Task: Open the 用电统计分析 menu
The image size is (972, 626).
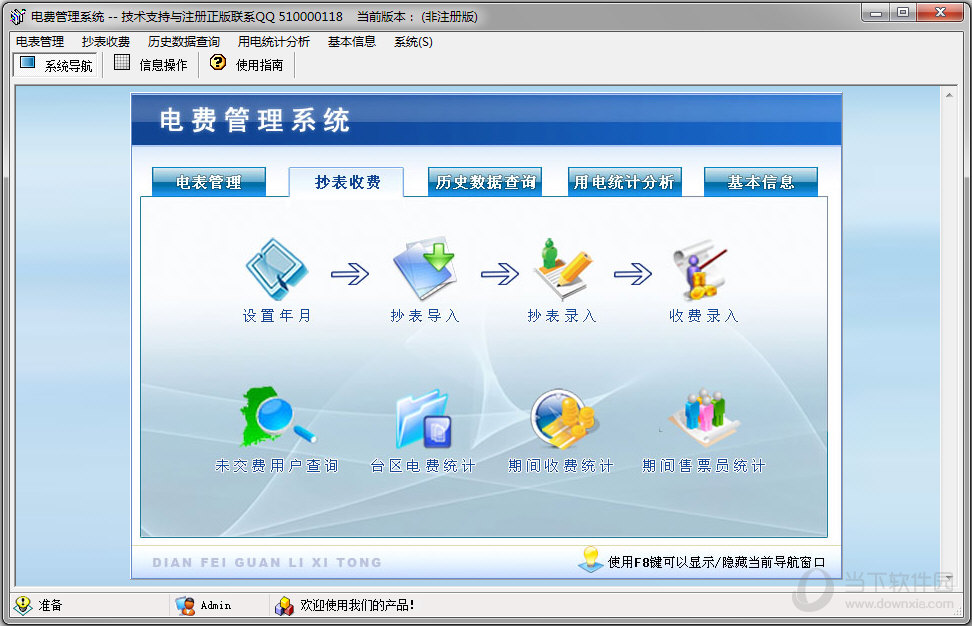Action: coord(273,42)
